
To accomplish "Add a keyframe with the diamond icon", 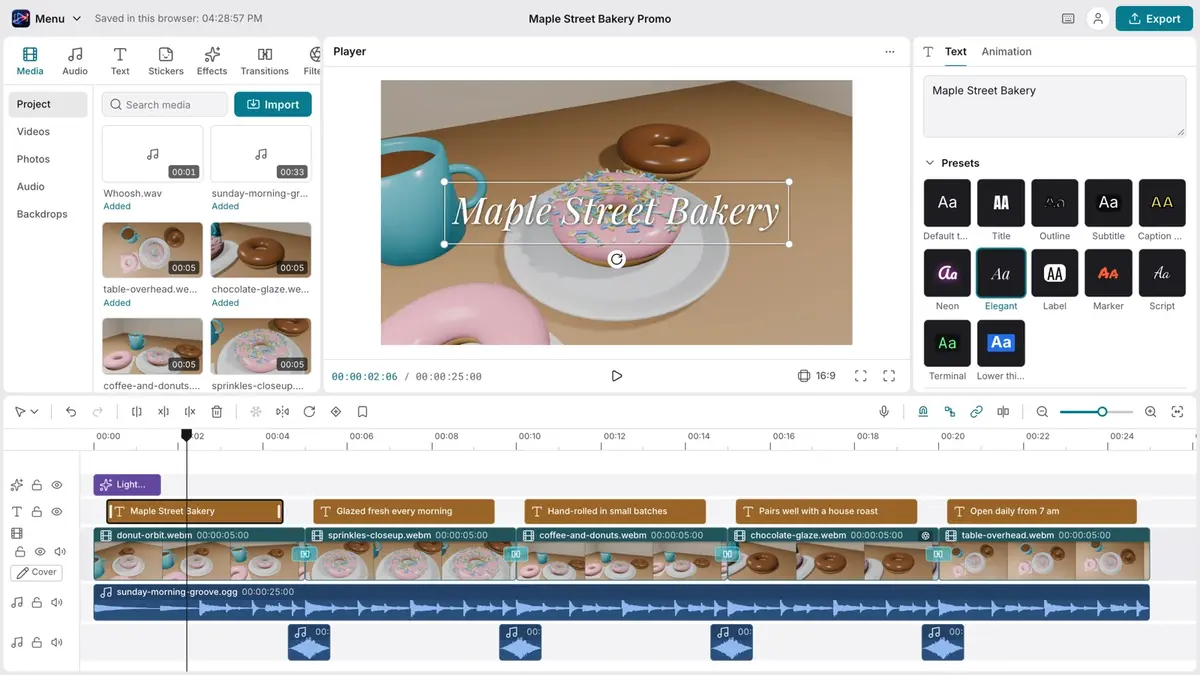I will coord(336,411).
